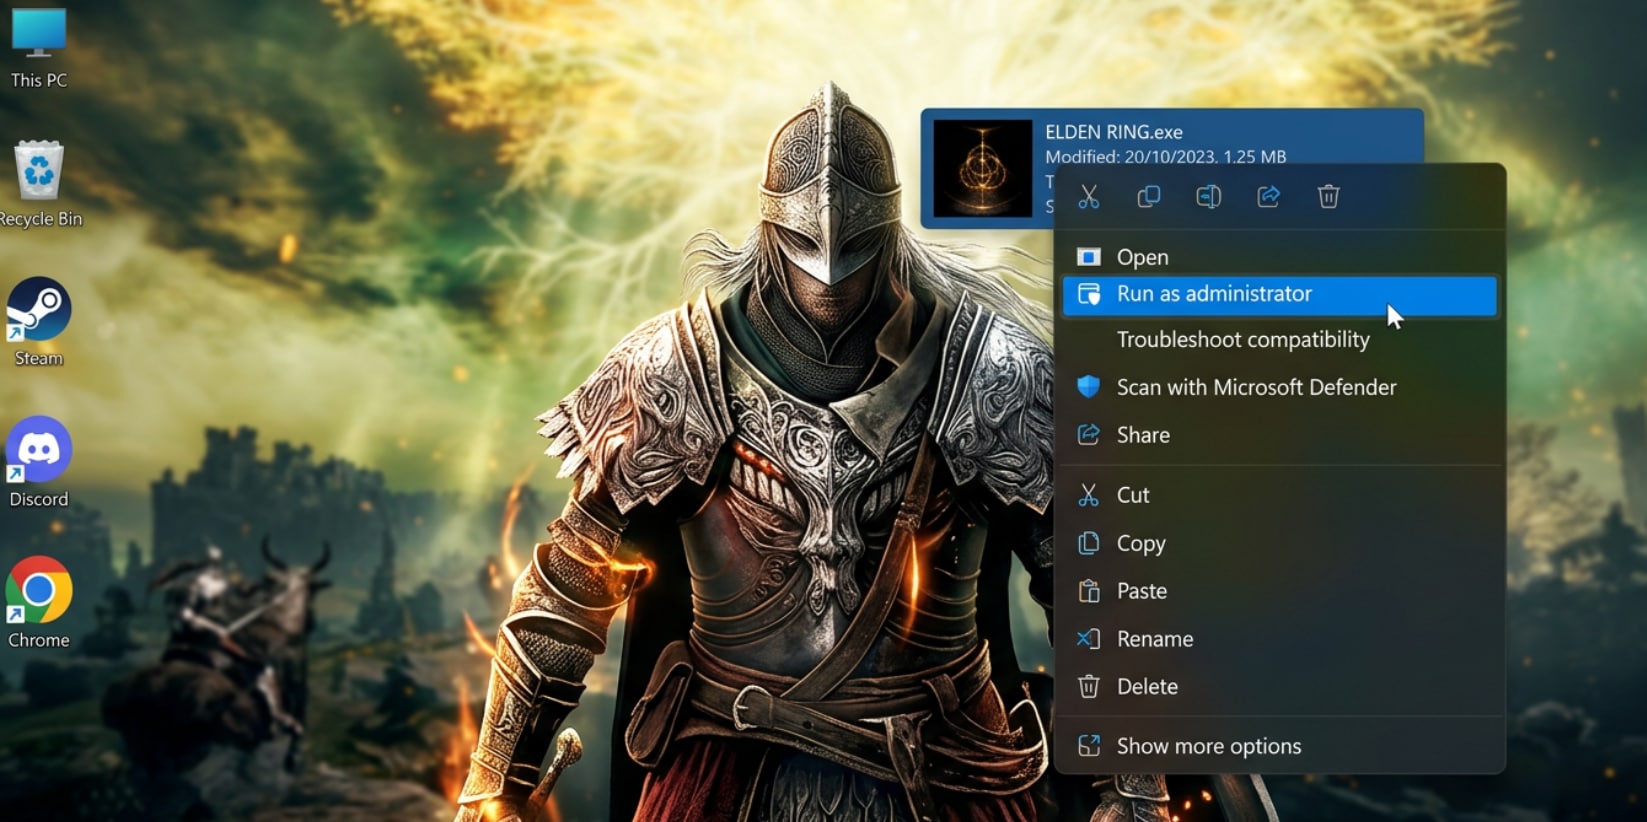Click the cut scissors icon in top row
The width and height of the screenshot is (1647, 822).
click(1088, 197)
